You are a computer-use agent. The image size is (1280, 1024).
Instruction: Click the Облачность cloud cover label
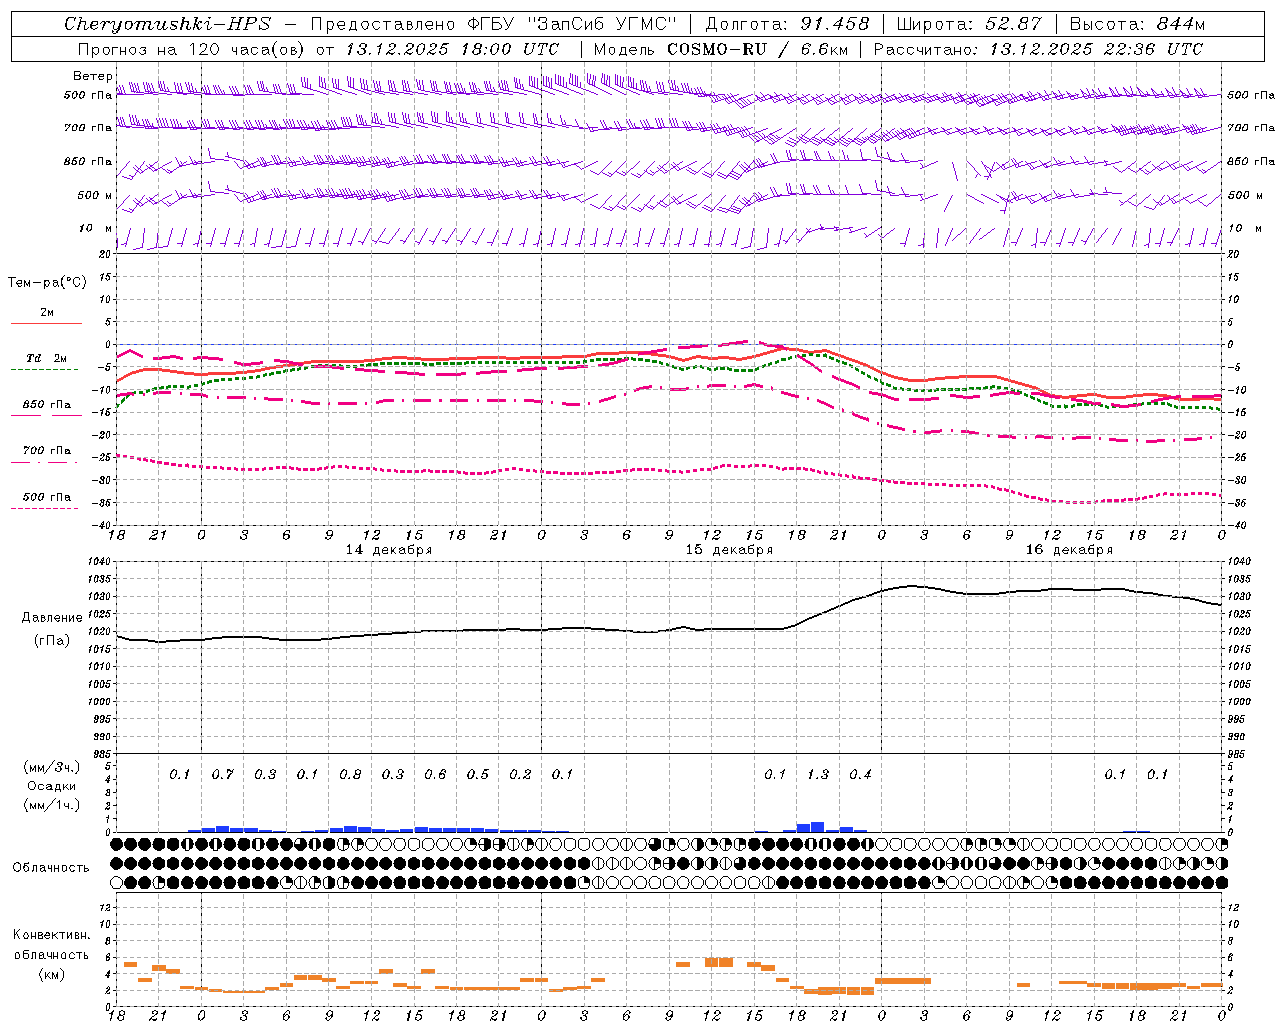point(51,868)
